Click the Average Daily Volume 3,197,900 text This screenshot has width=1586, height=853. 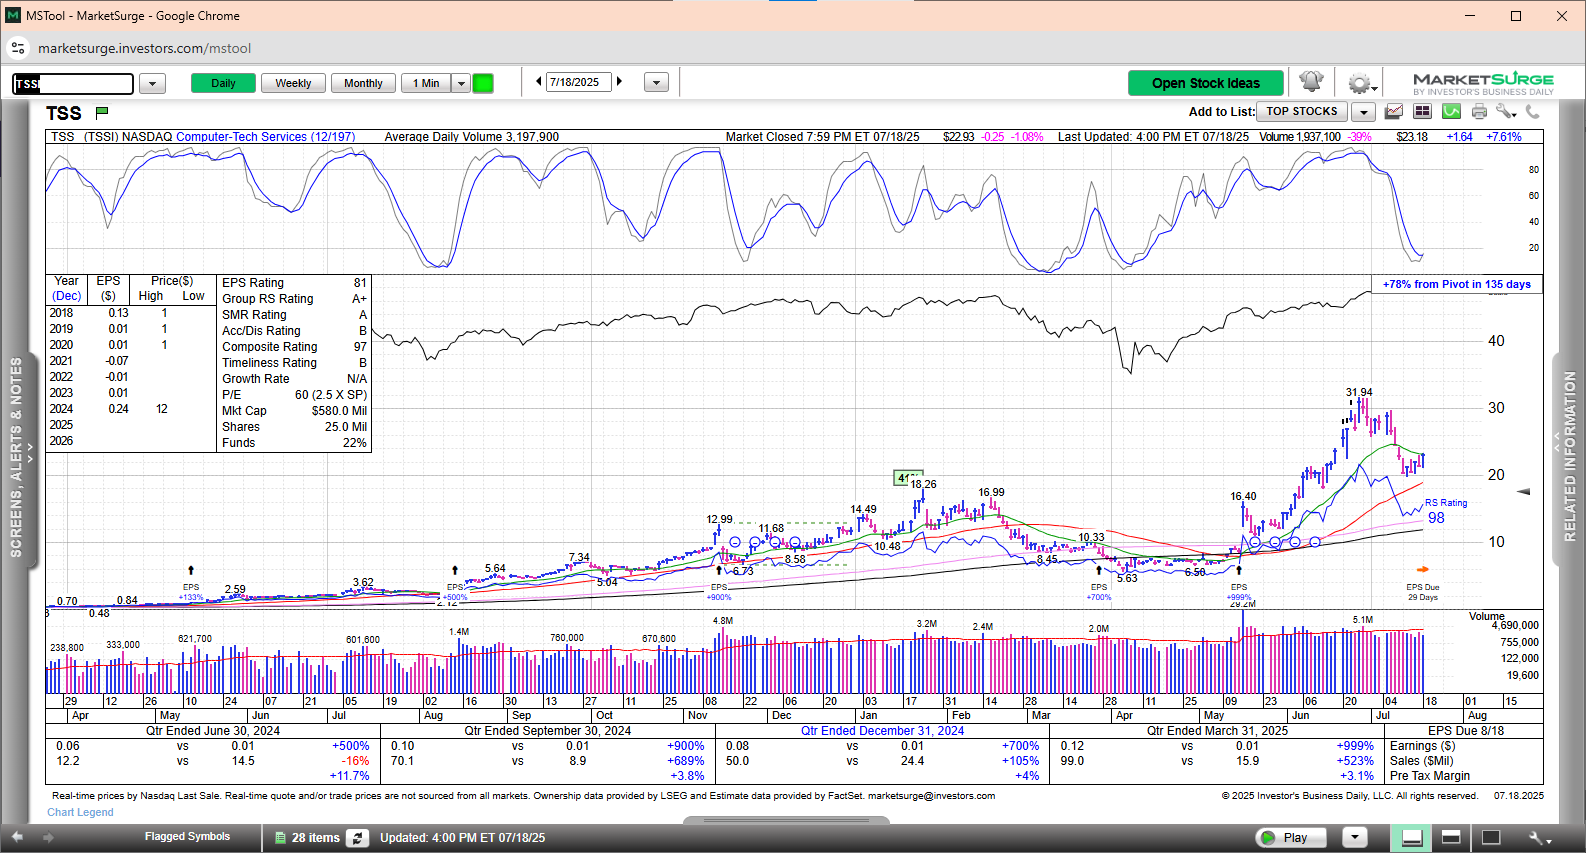472,137
